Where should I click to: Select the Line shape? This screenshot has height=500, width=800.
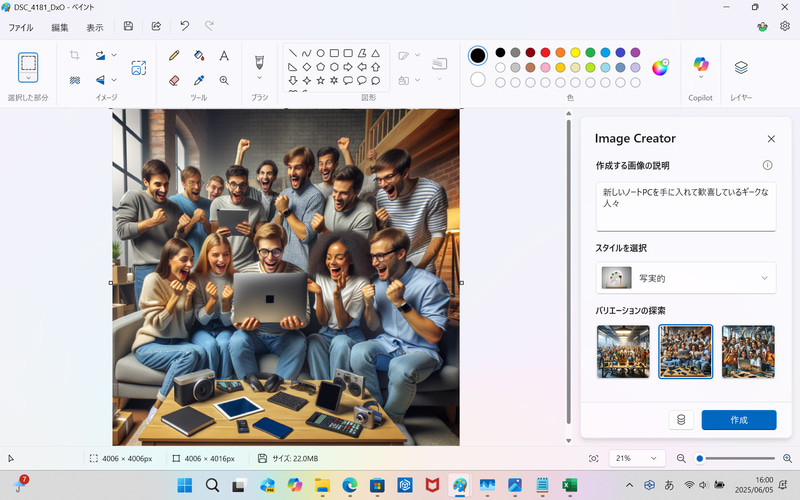(293, 53)
